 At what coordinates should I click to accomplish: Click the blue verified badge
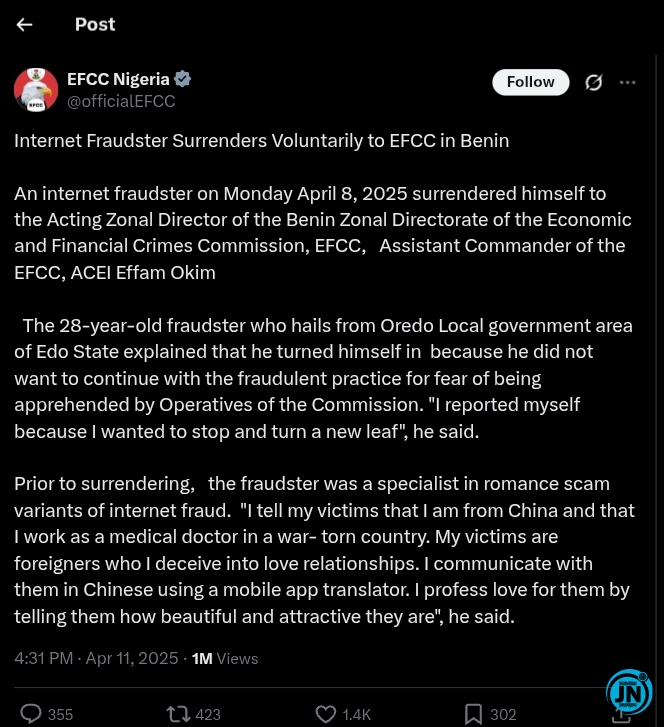(182, 79)
